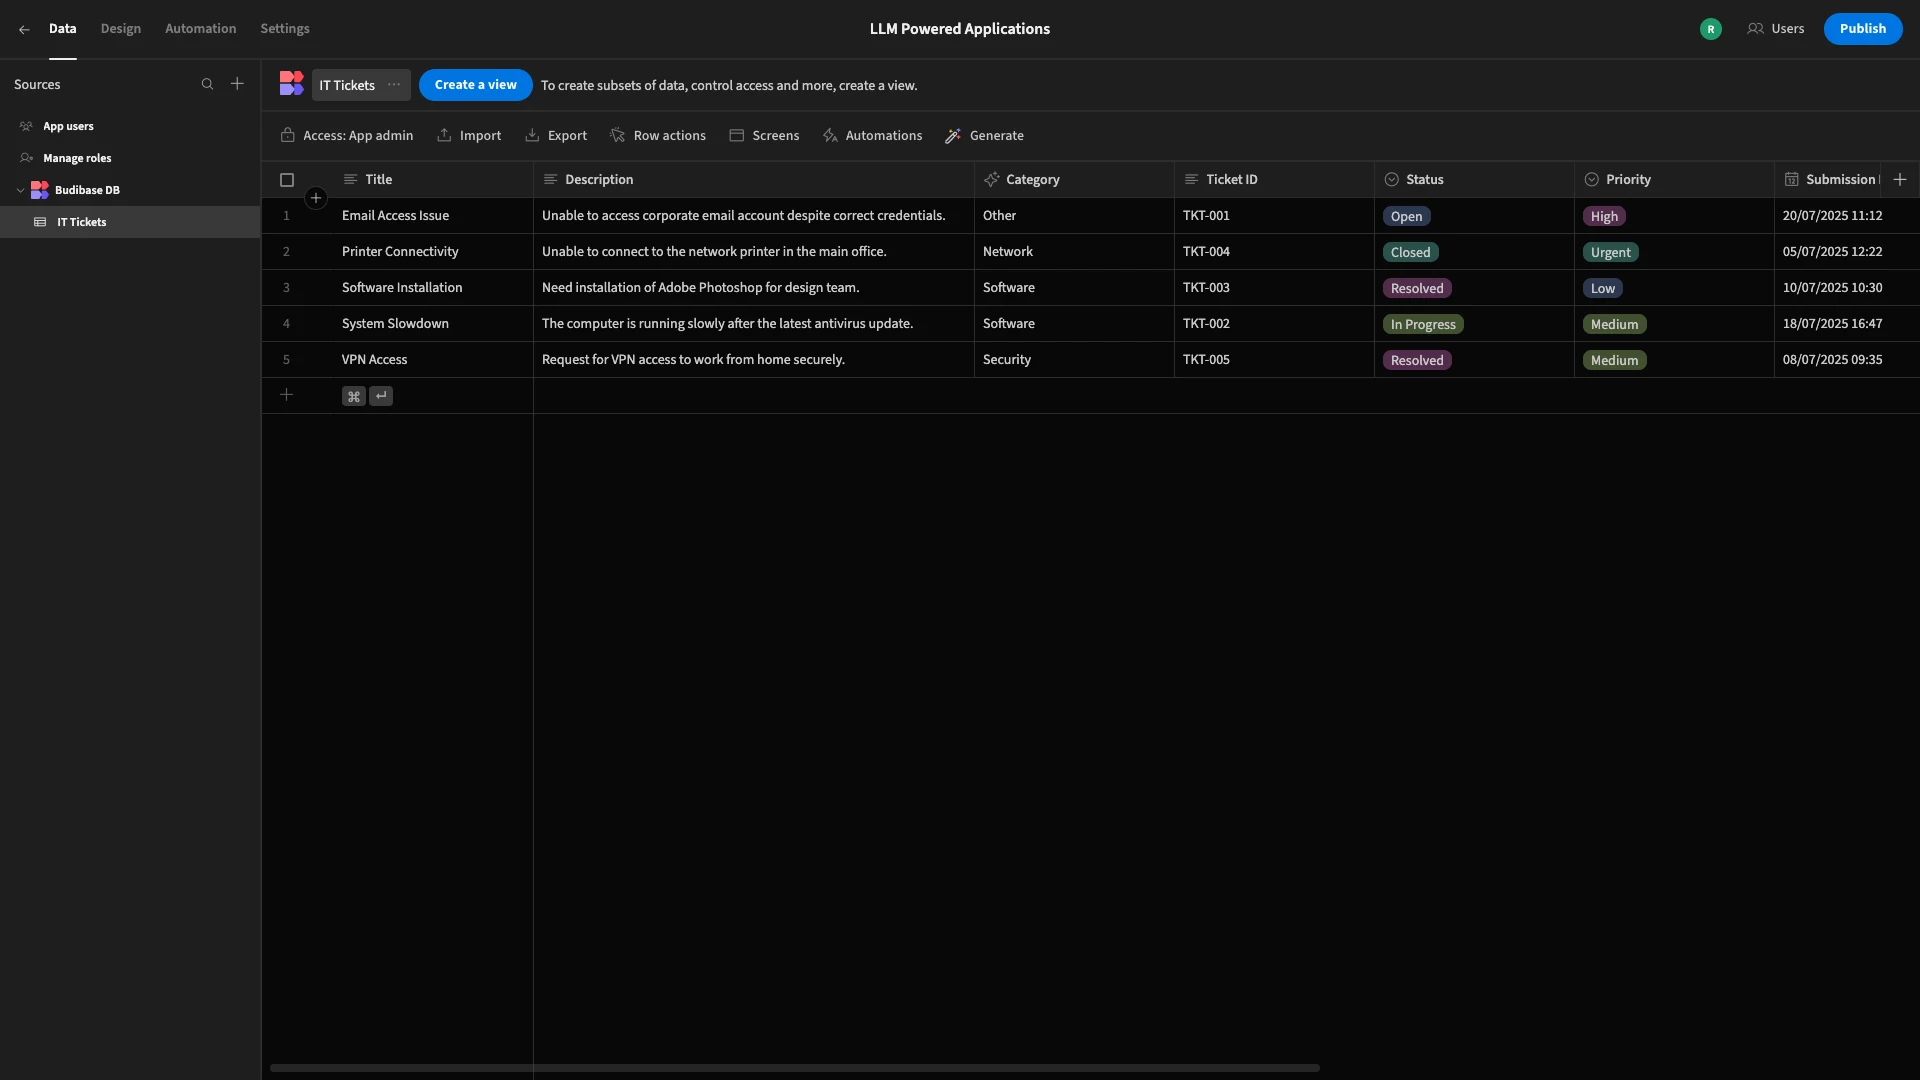Click Generate with the magic wand
The image size is (1920, 1080).
[x=985, y=136]
